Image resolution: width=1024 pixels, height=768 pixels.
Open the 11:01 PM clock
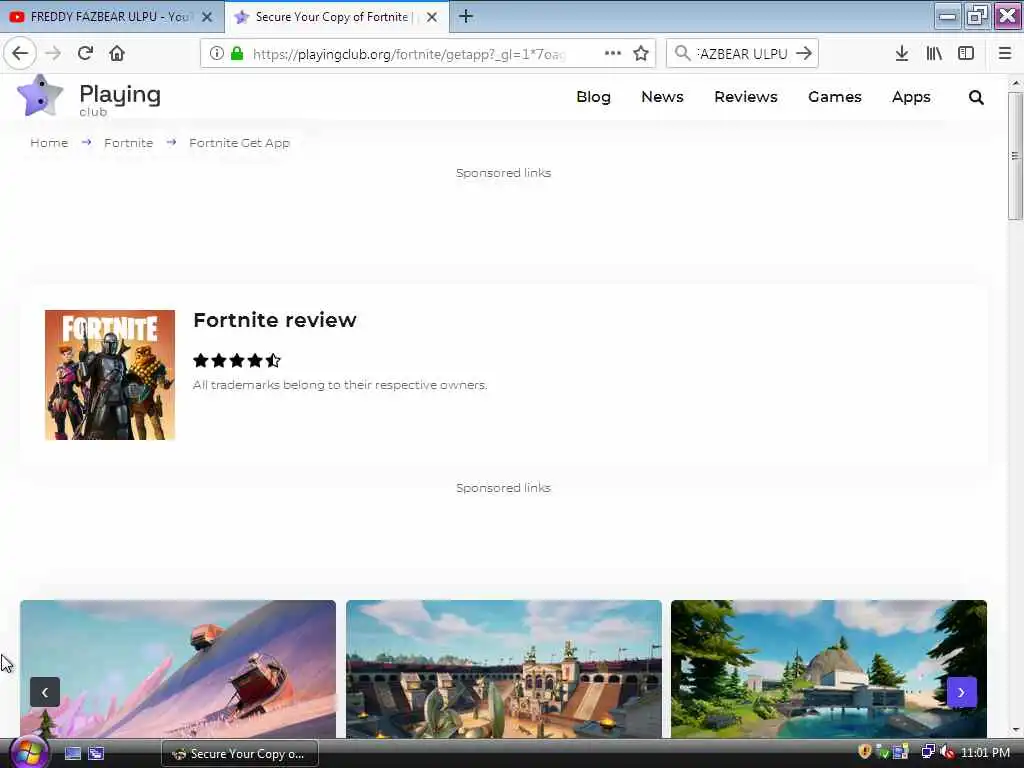click(x=985, y=753)
